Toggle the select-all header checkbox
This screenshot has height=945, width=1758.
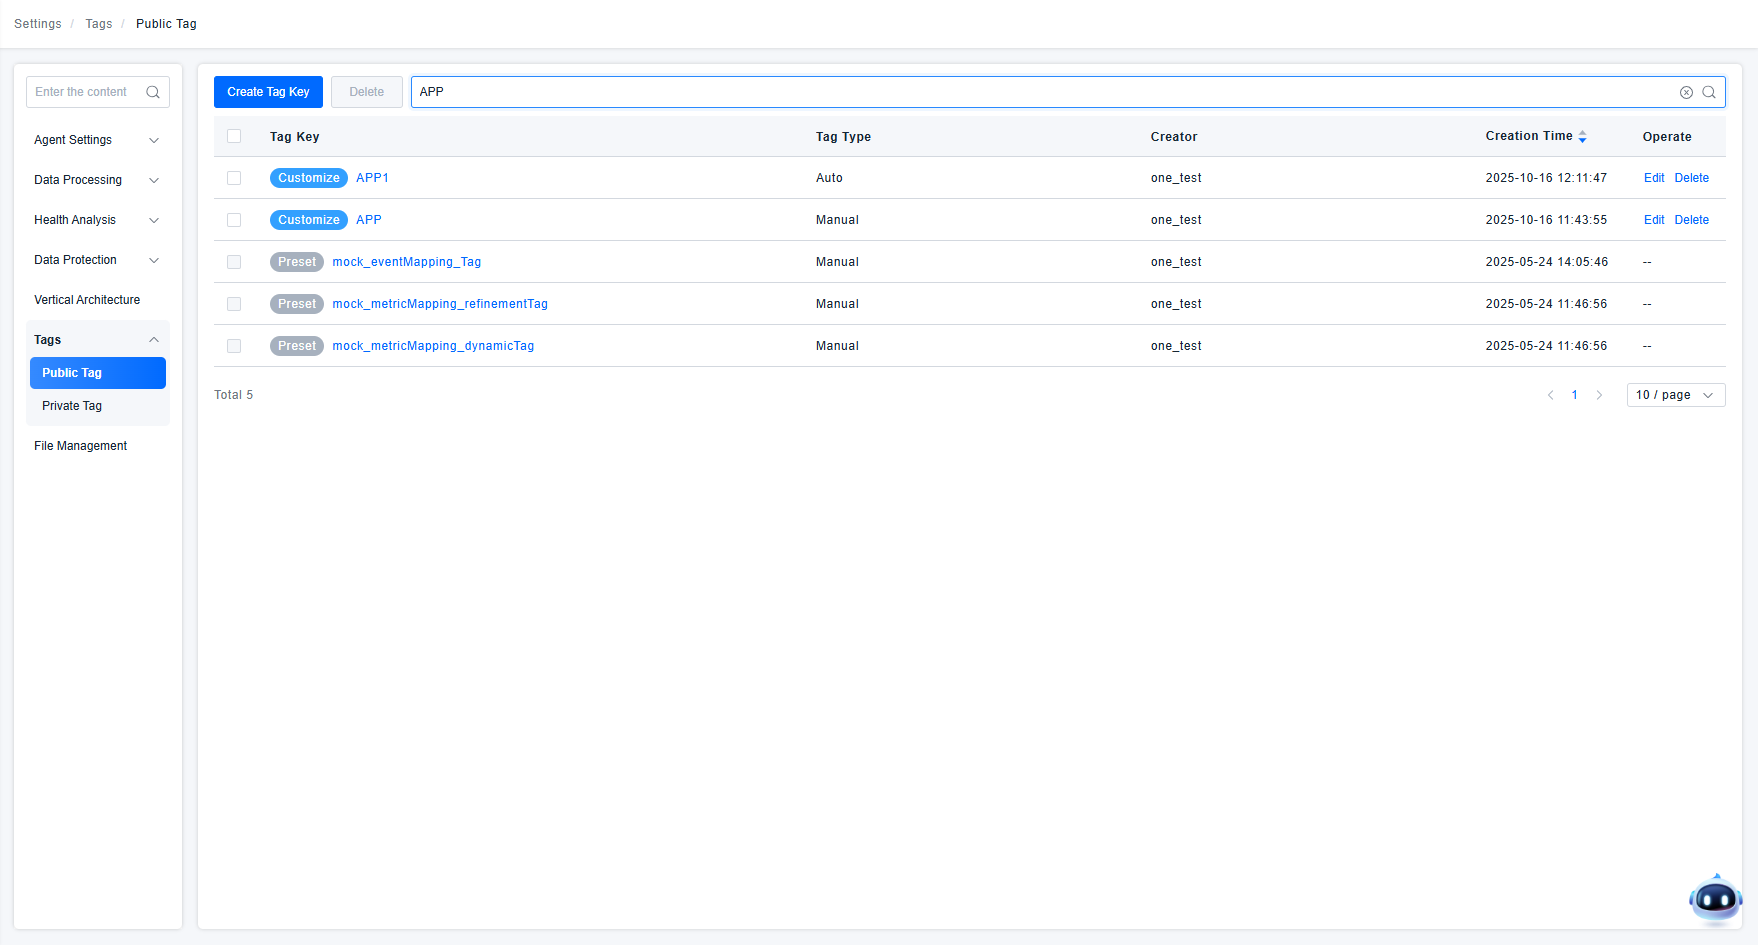[234, 136]
